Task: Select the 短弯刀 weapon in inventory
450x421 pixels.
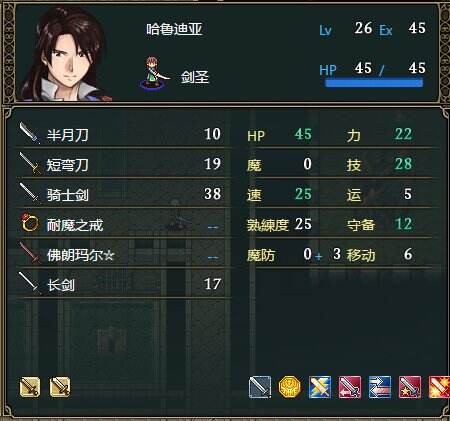Action: 122,164
